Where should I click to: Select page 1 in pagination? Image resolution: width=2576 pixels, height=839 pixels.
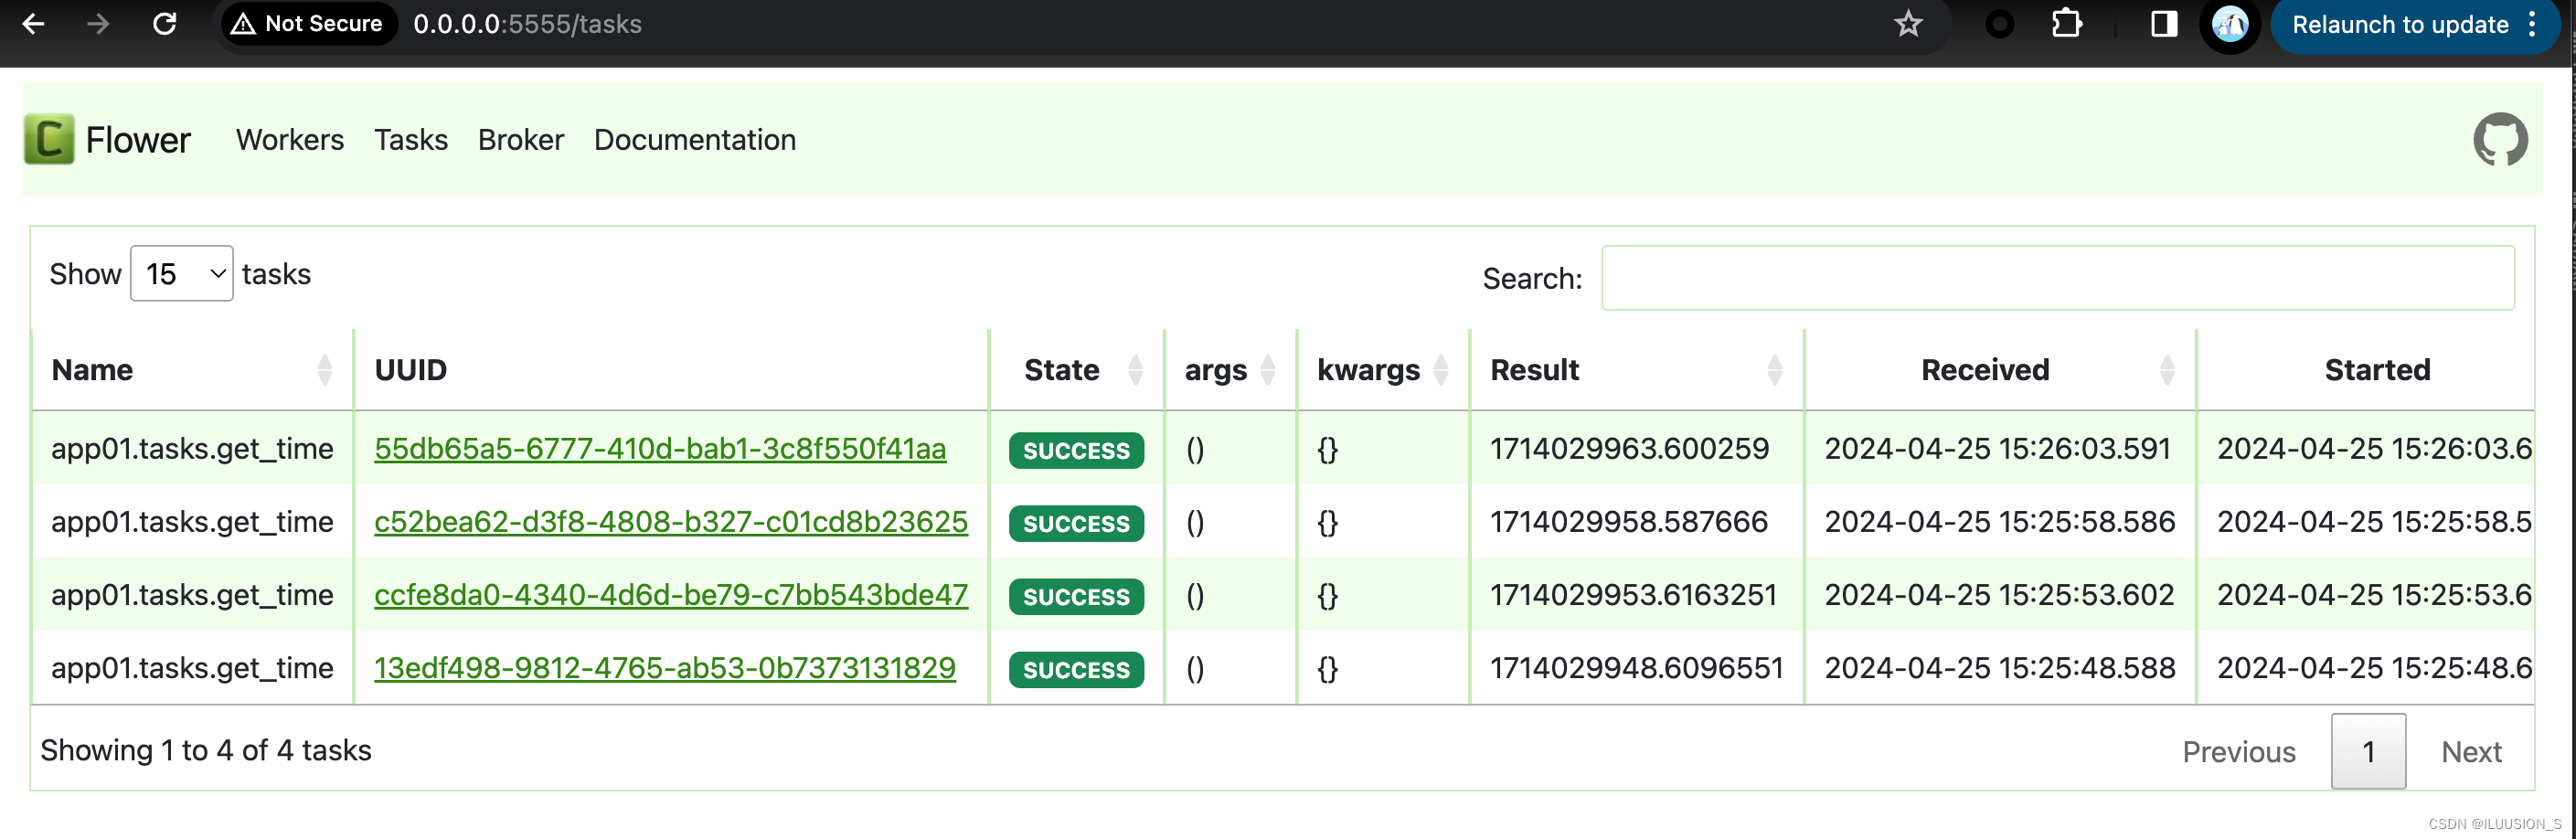tap(2368, 752)
